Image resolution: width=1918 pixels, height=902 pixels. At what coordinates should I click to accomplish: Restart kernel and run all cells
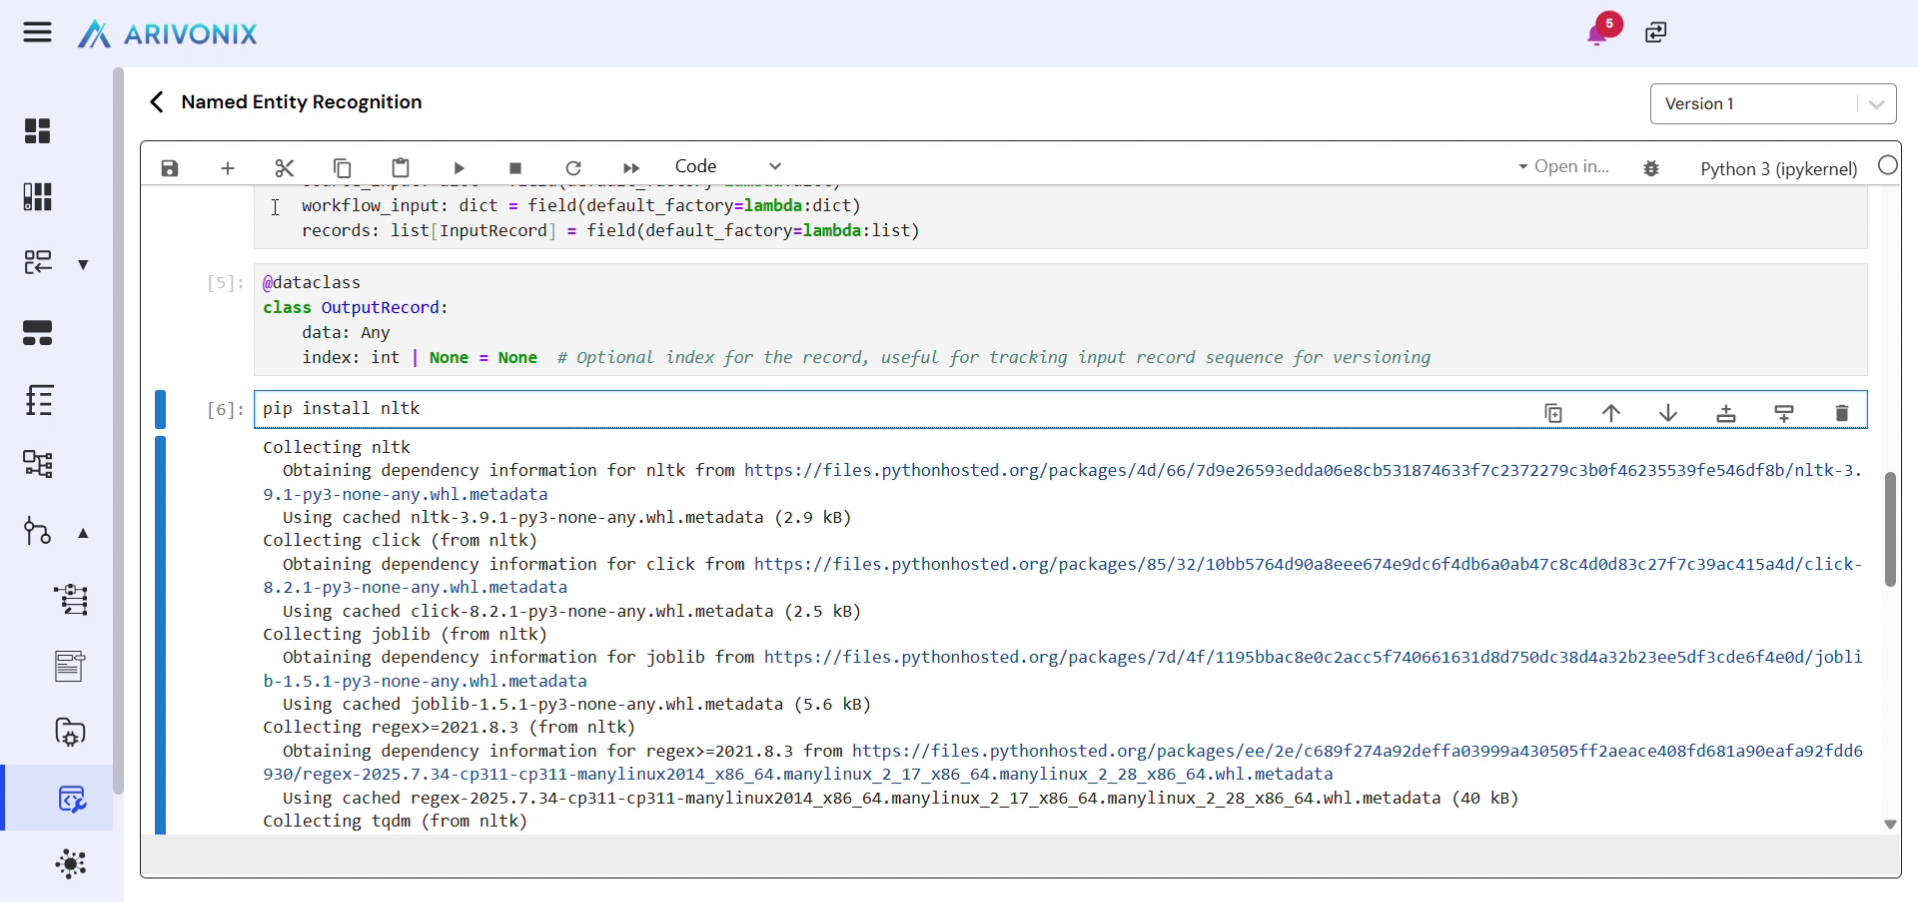(631, 168)
